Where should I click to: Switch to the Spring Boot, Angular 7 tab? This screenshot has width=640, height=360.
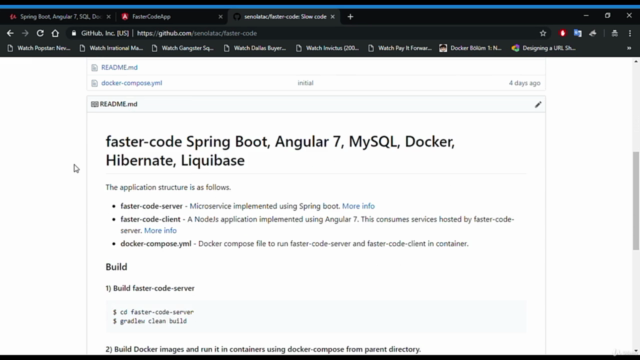(60, 17)
